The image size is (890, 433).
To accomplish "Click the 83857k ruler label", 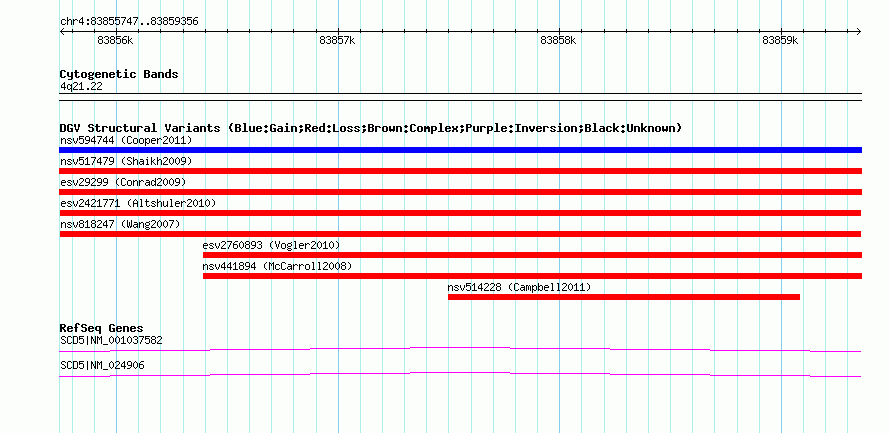I will 337,40.
